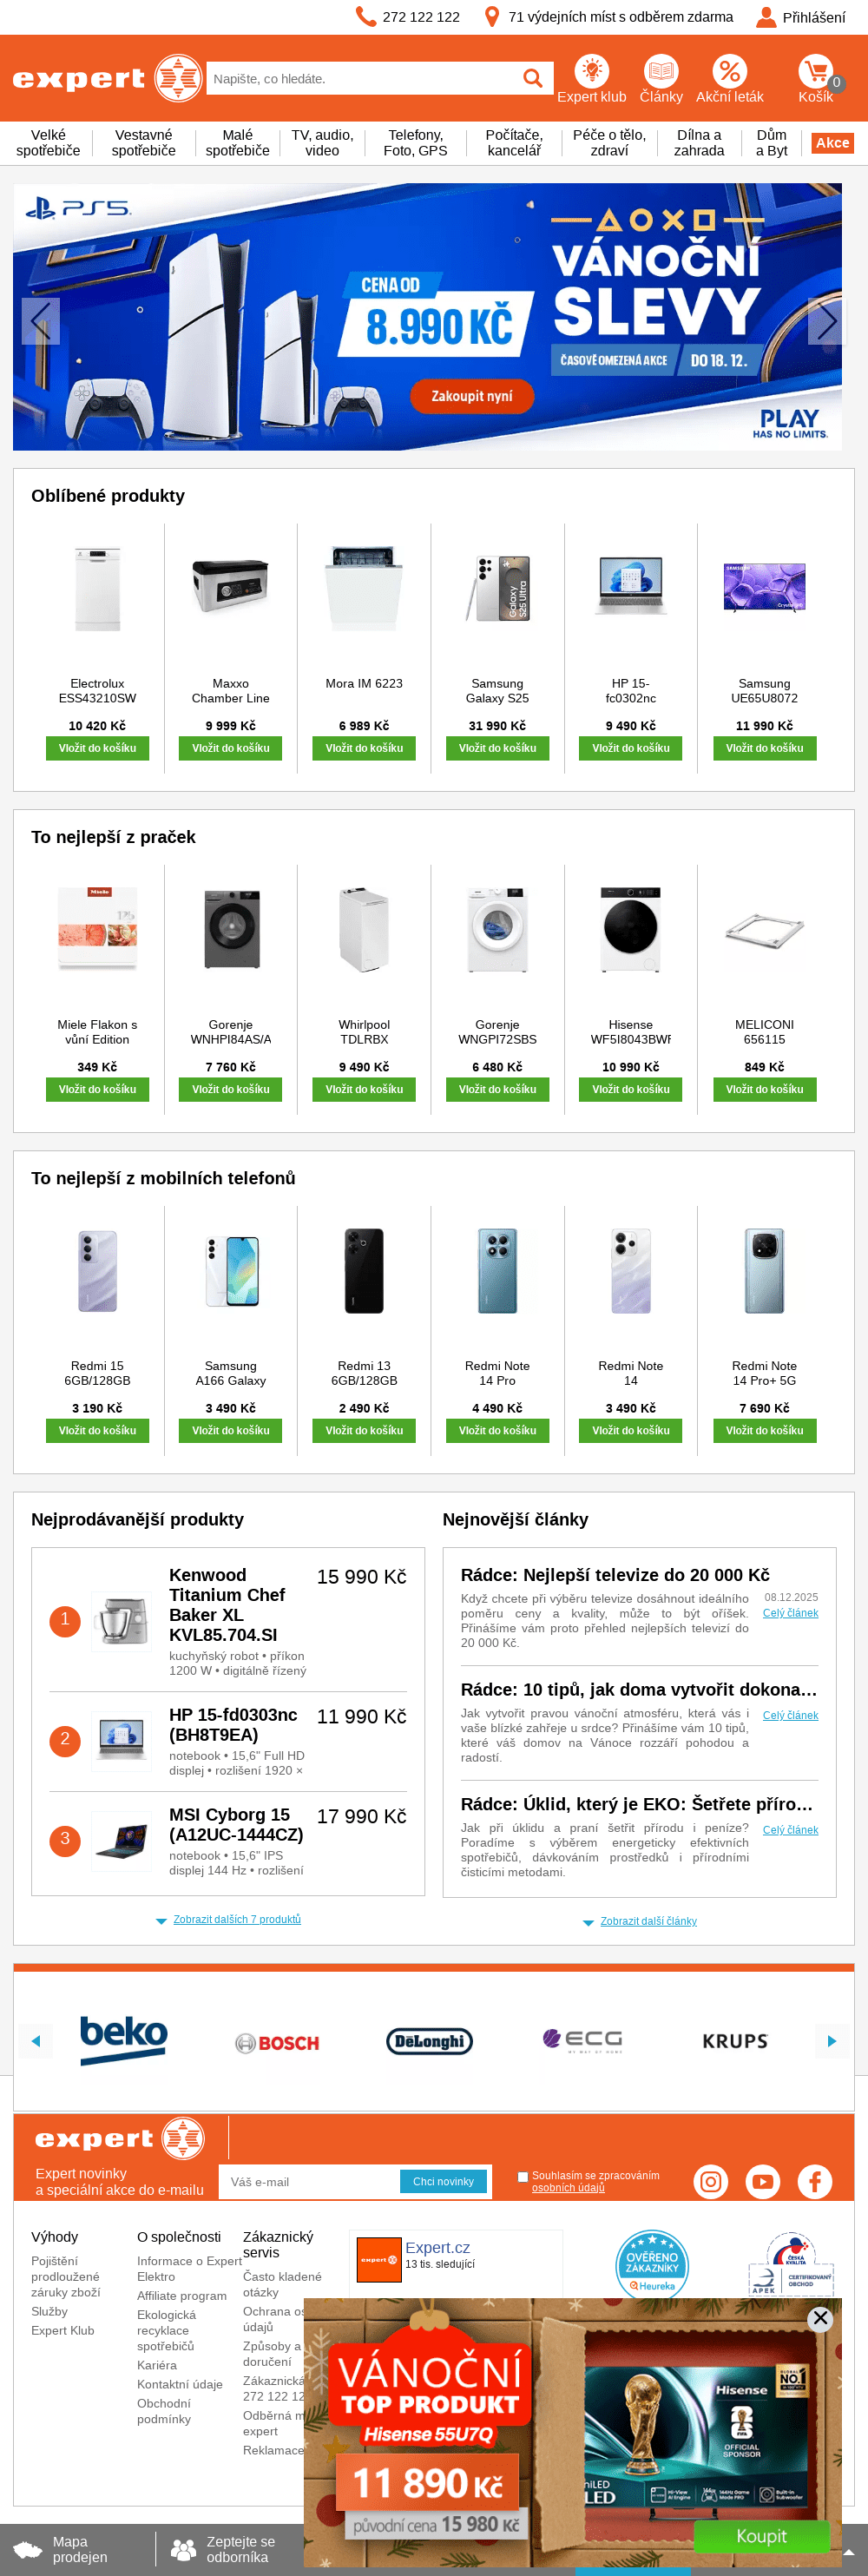This screenshot has width=868, height=2576.
Task: Go to next banner slide
Action: (x=828, y=322)
